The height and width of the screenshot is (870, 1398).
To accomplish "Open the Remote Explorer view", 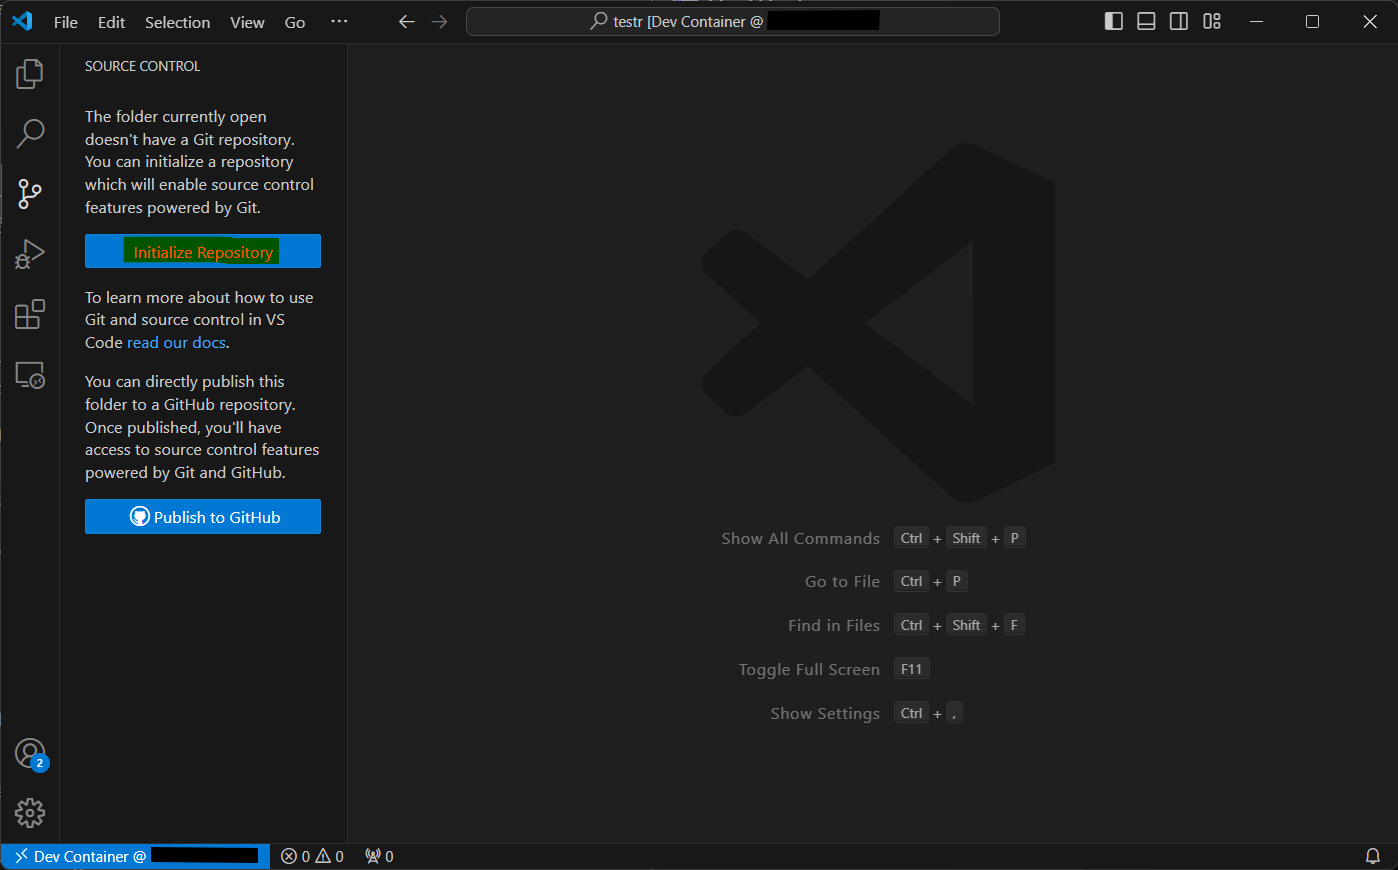I will click(30, 375).
